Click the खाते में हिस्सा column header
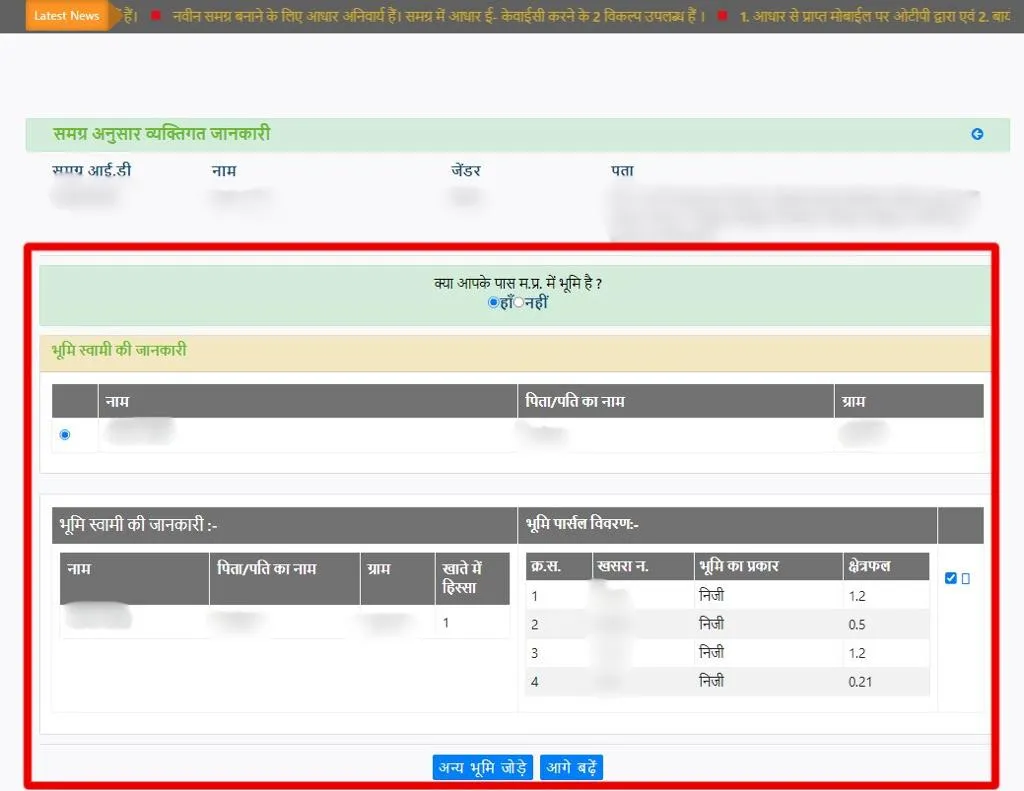This screenshot has width=1024, height=791. pyautogui.click(x=472, y=578)
